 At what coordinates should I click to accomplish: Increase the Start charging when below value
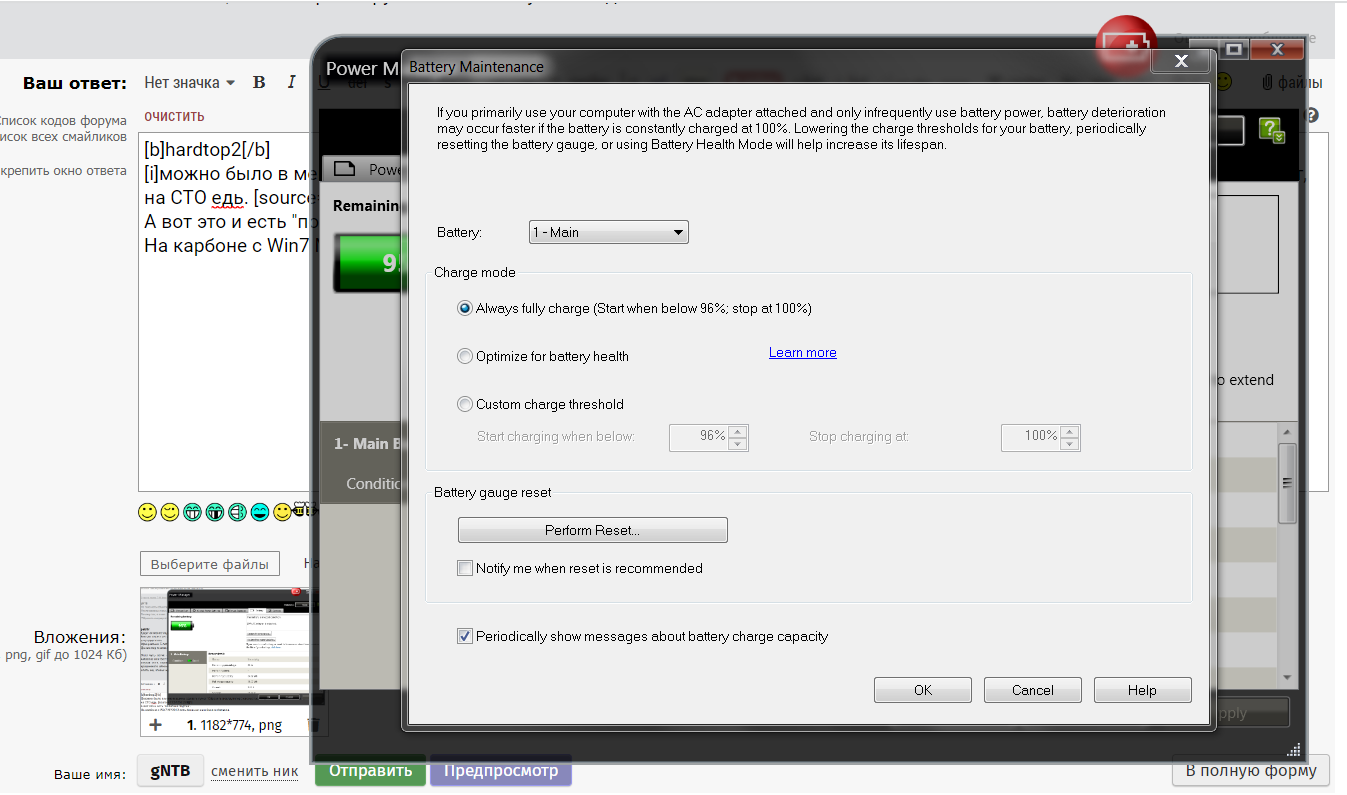pyautogui.click(x=738, y=432)
